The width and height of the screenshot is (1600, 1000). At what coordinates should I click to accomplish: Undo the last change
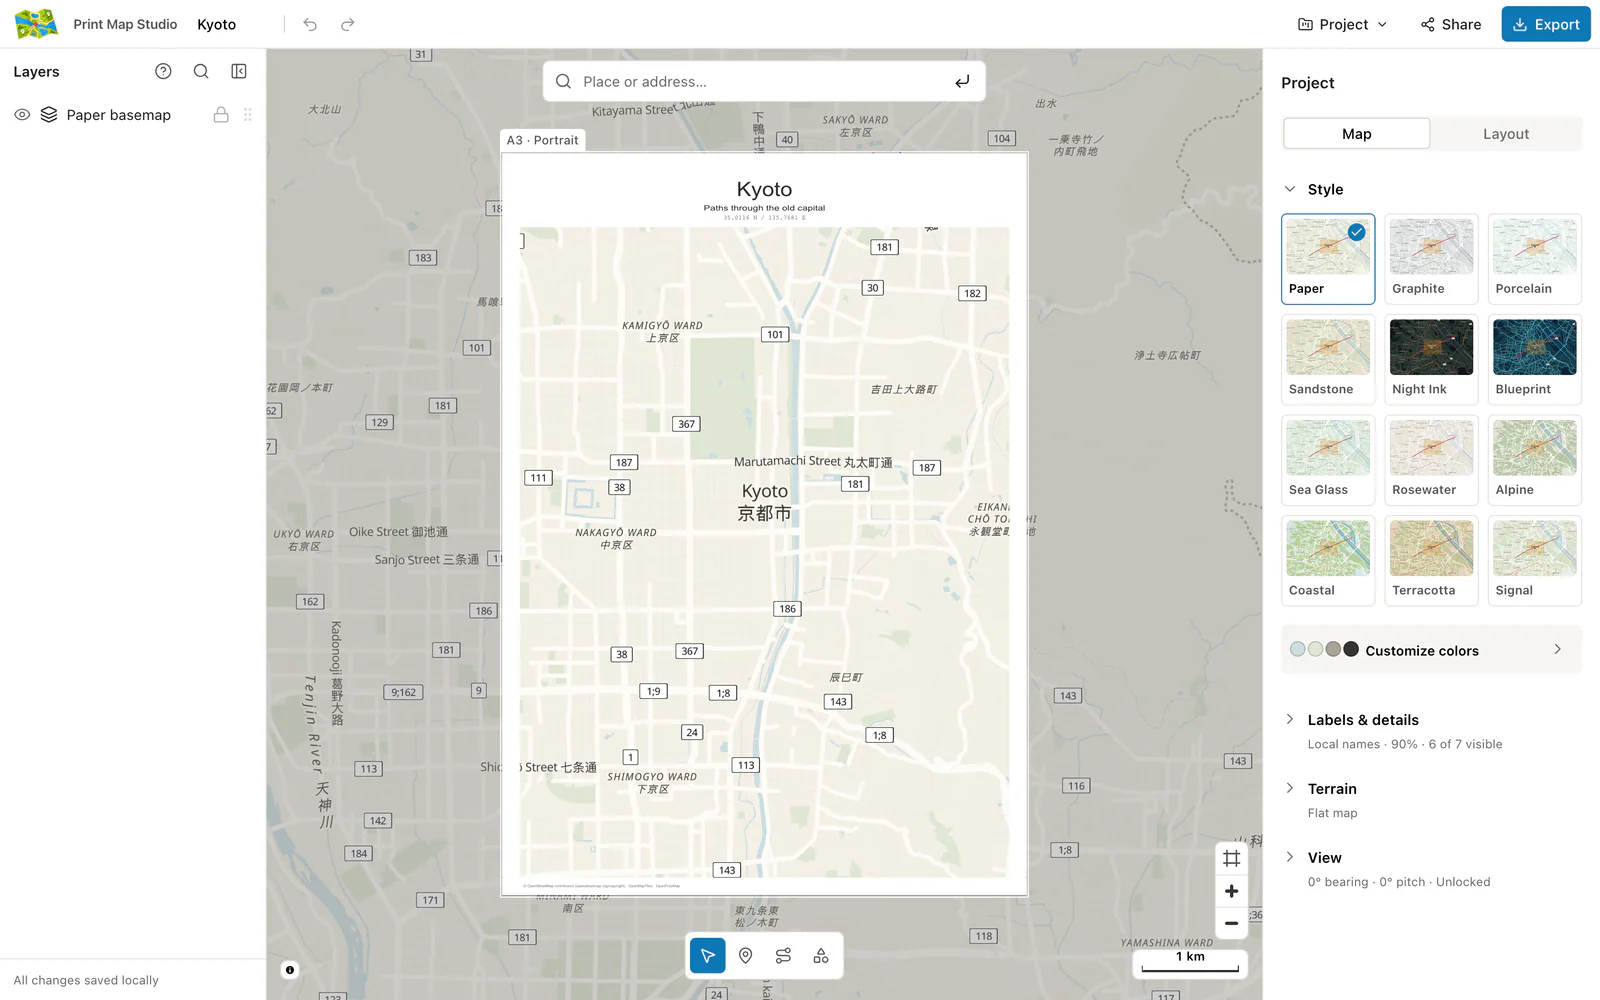click(x=310, y=24)
